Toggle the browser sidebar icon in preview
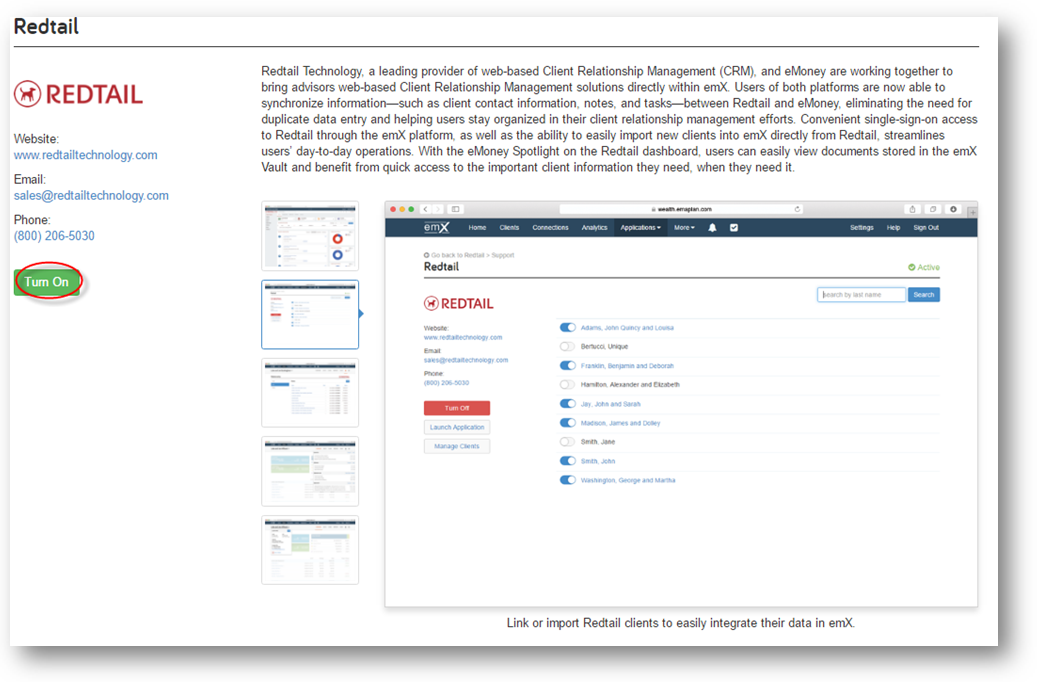1037x682 pixels. coord(456,209)
